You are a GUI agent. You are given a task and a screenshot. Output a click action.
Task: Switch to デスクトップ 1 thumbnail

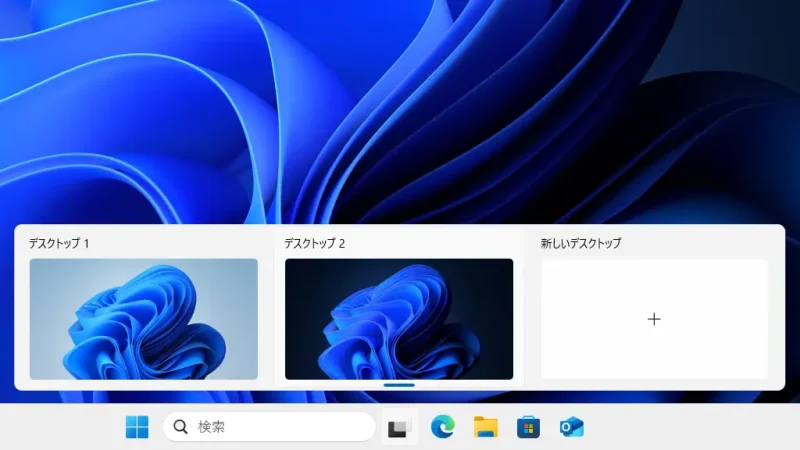click(143, 319)
